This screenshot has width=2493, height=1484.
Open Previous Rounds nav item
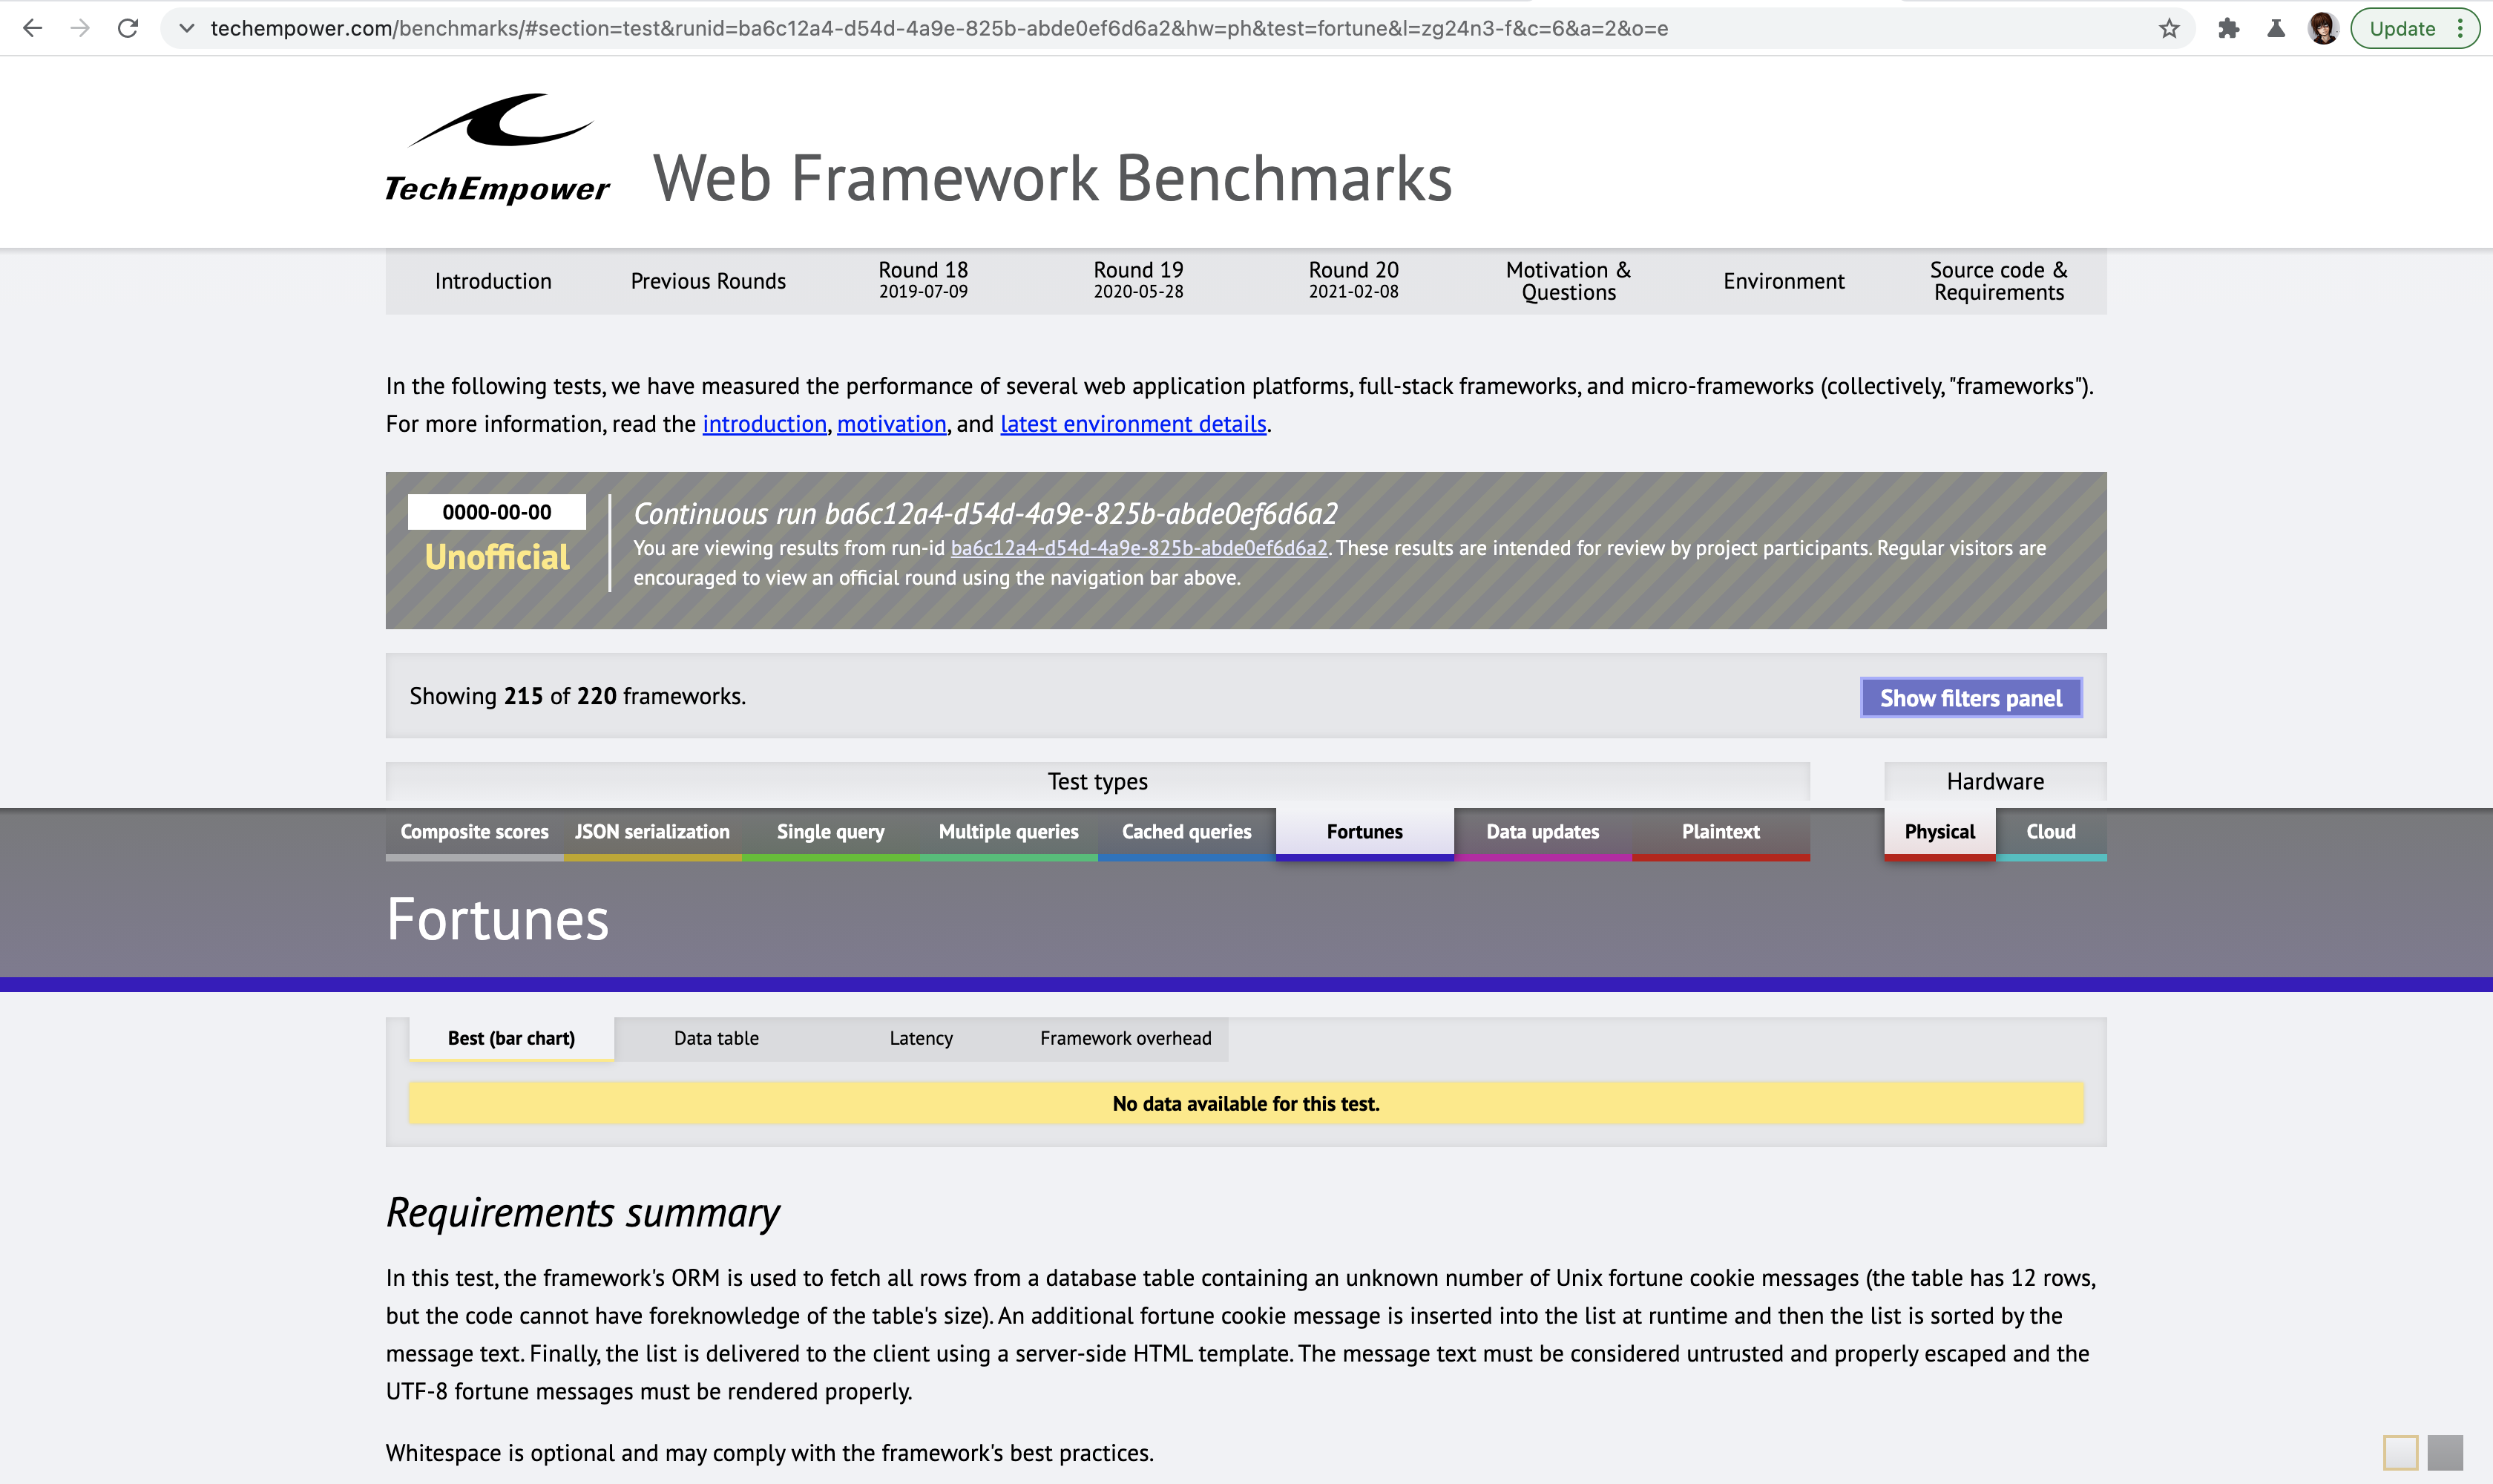(x=708, y=281)
